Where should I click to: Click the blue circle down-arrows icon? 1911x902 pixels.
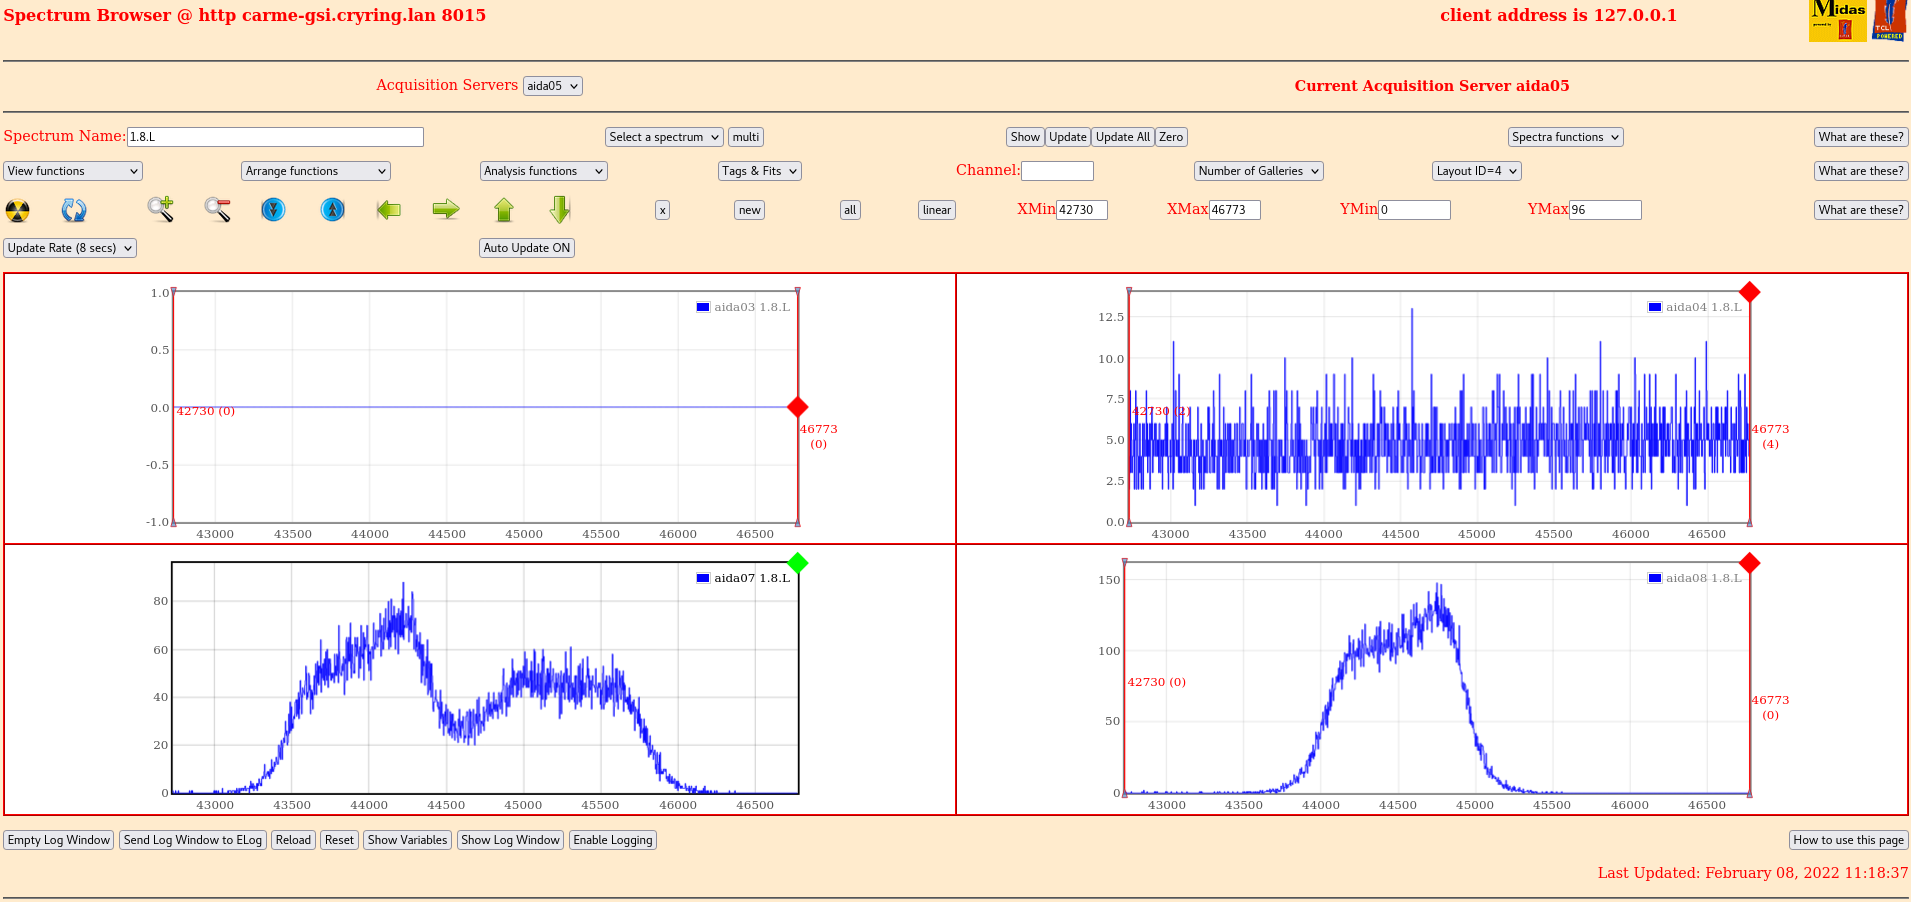(x=273, y=209)
